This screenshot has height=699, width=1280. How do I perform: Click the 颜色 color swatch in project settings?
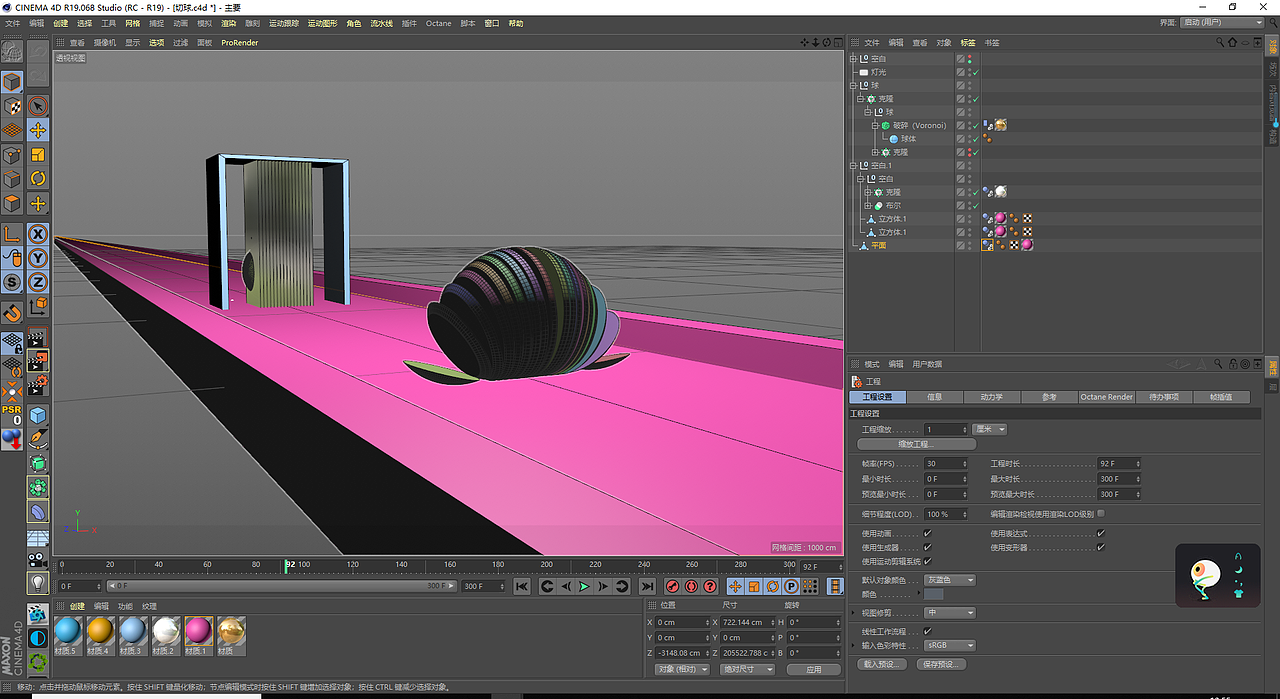(933, 594)
